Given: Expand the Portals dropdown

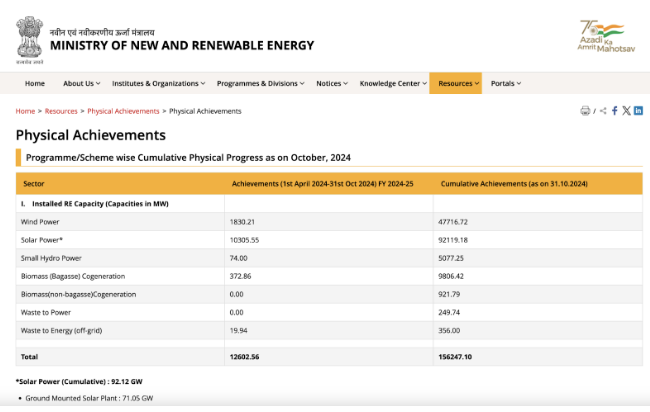Looking at the screenshot, I should (x=506, y=83).
